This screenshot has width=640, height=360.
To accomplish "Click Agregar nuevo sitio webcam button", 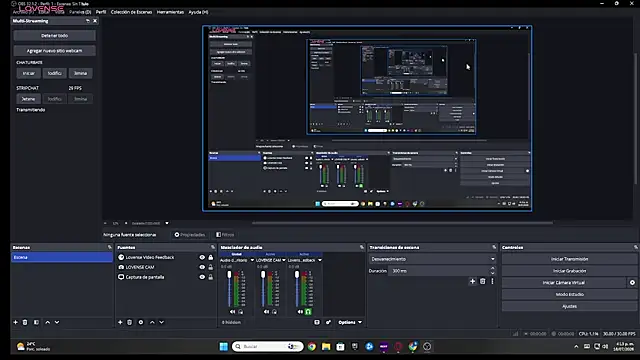I will coord(55,51).
